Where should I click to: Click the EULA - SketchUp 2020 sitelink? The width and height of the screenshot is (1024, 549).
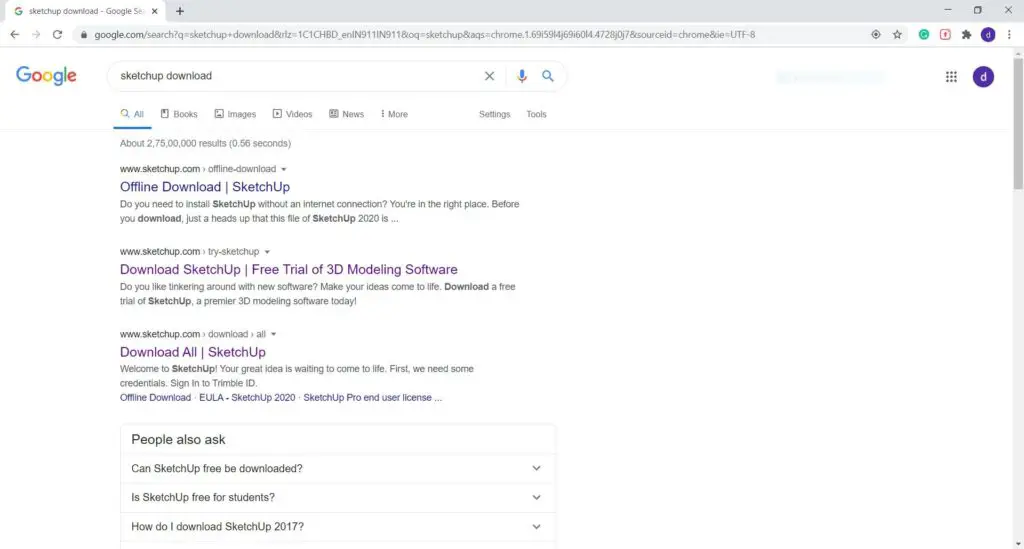click(247, 398)
